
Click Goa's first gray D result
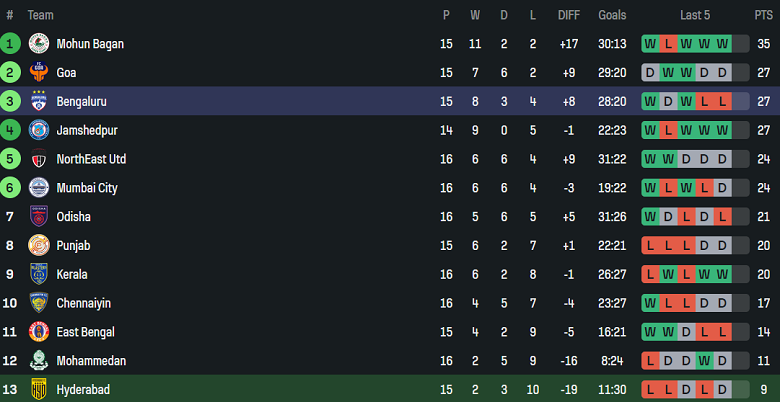coord(650,73)
